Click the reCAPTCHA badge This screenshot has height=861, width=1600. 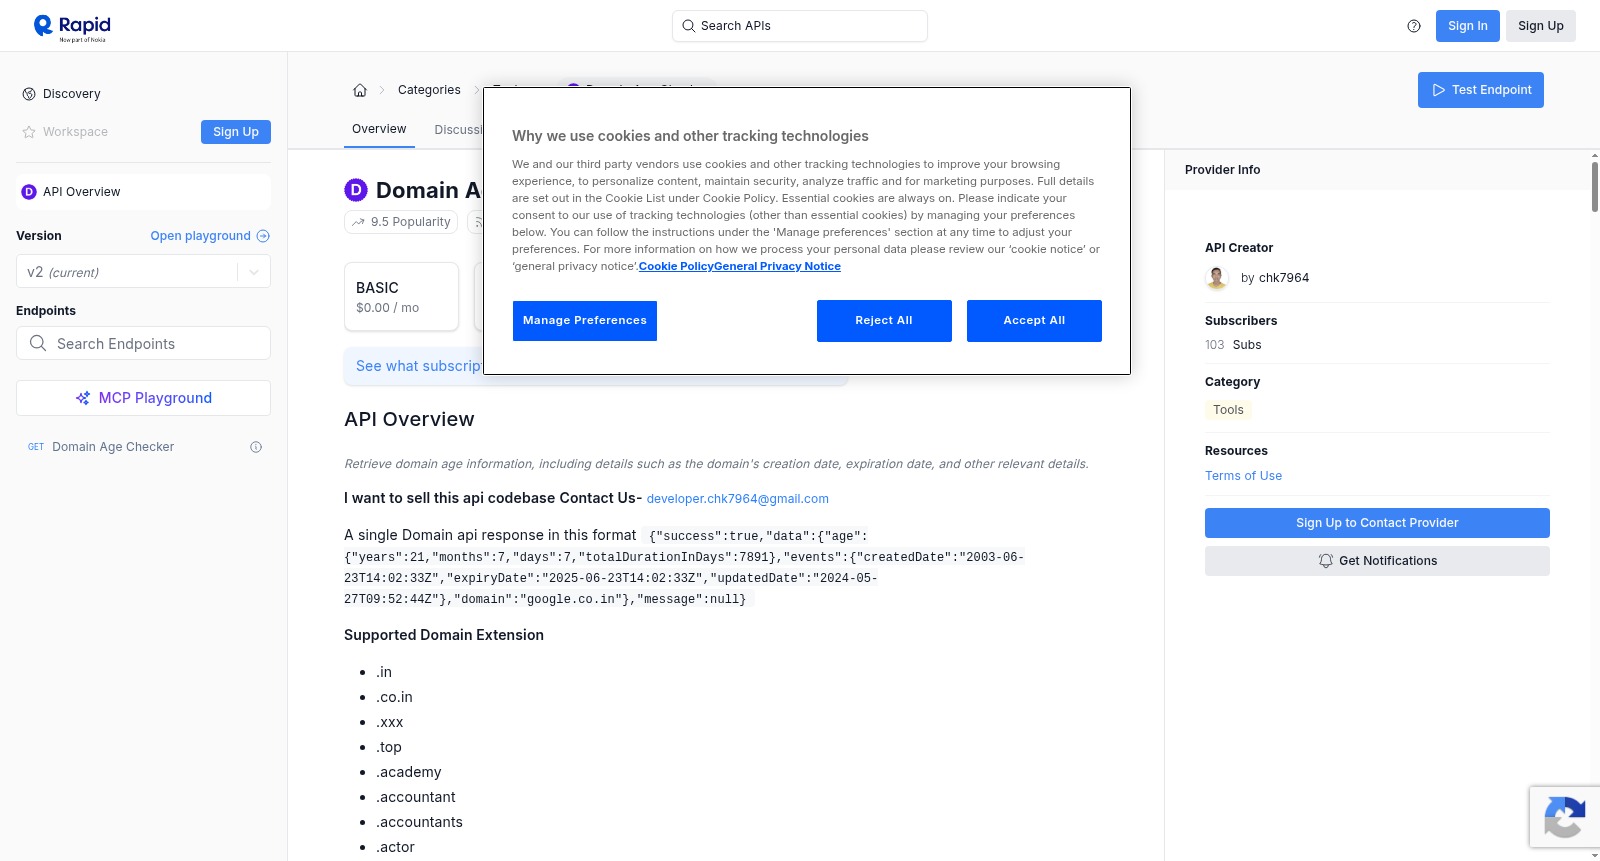click(x=1564, y=817)
